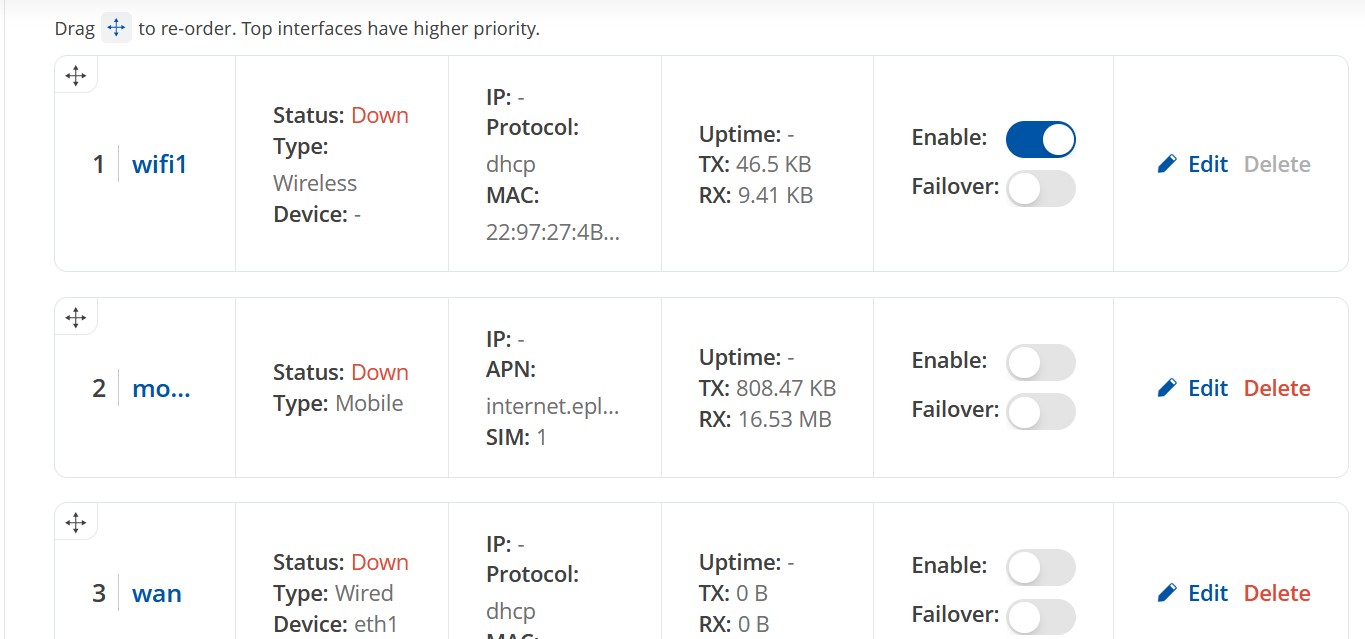The image size is (1365, 639).
Task: Turn on Failover for wifi1
Action: click(x=1040, y=188)
